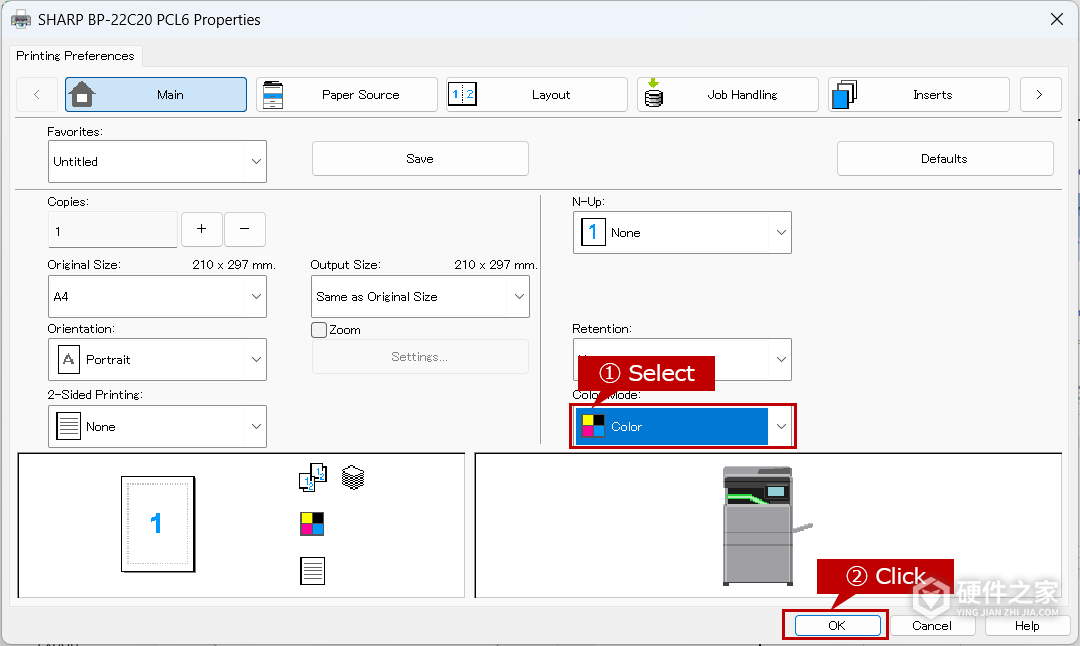Click the CMYK color icon in preview
The image size is (1080, 646).
coord(312,523)
